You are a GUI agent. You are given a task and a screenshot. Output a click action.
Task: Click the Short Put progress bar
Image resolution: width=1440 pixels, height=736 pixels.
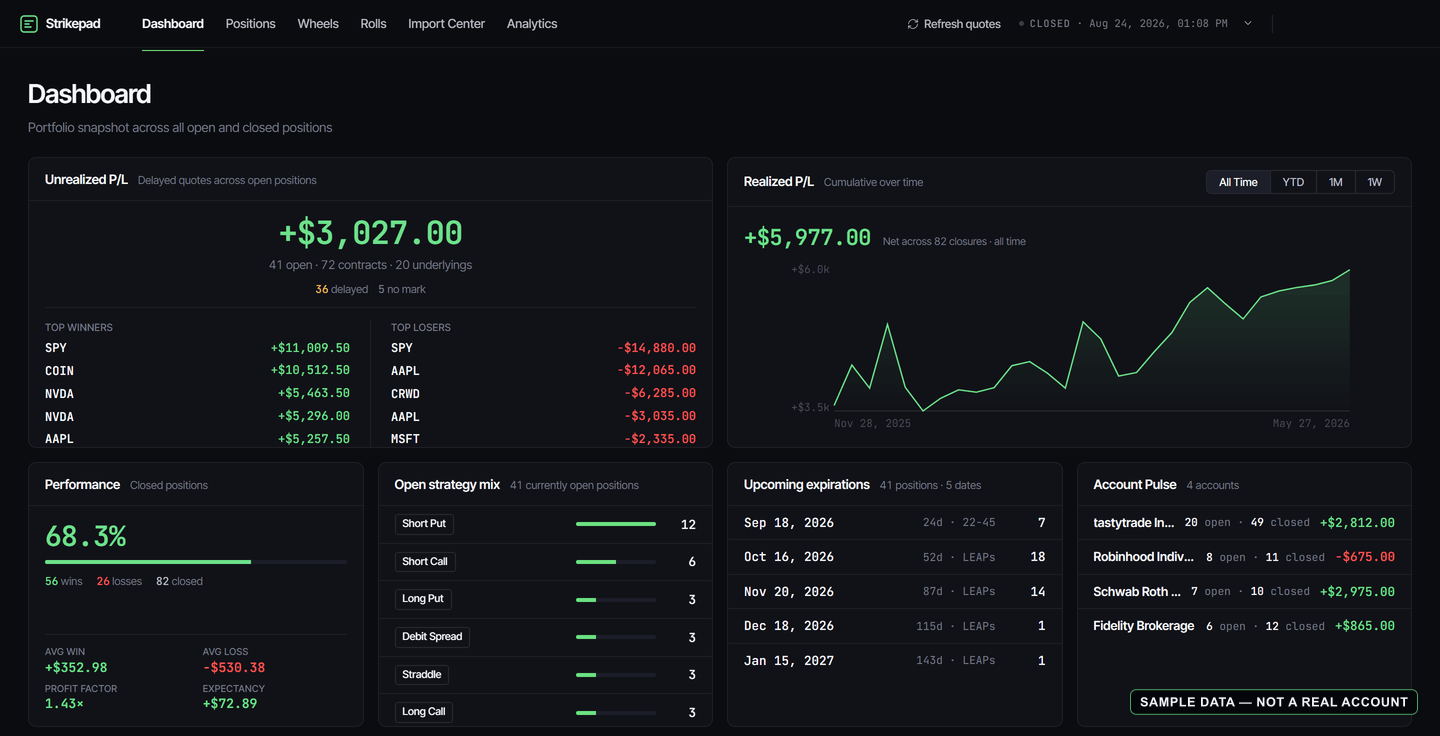pyautogui.click(x=616, y=524)
